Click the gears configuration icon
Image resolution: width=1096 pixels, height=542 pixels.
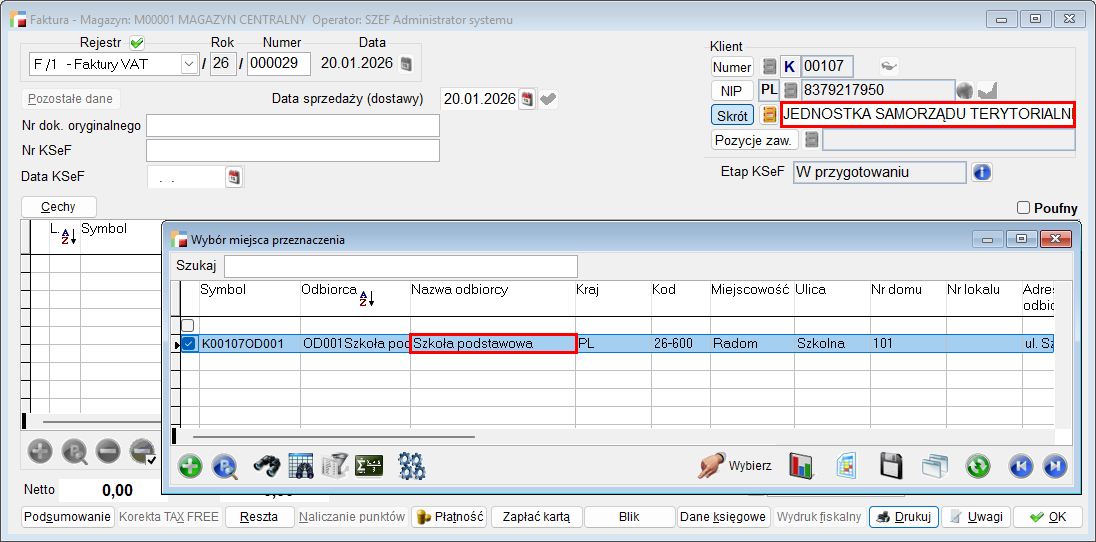pyautogui.click(x=412, y=466)
